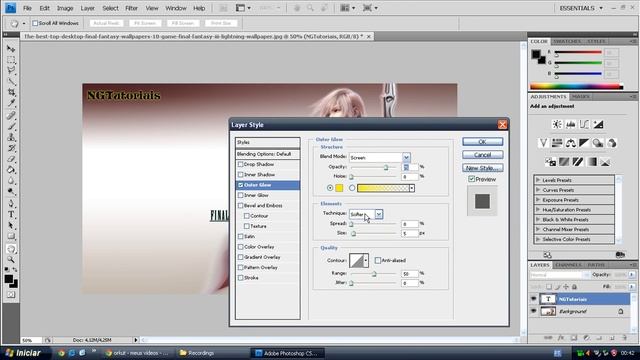
Task: Switch to the Channels tab
Action: [x=568, y=265]
